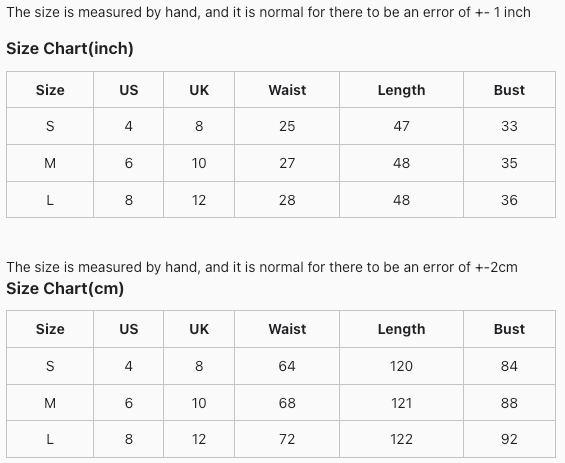This screenshot has height=463, width=565.
Task: Click waist value 64 in cm chart
Action: click(287, 366)
